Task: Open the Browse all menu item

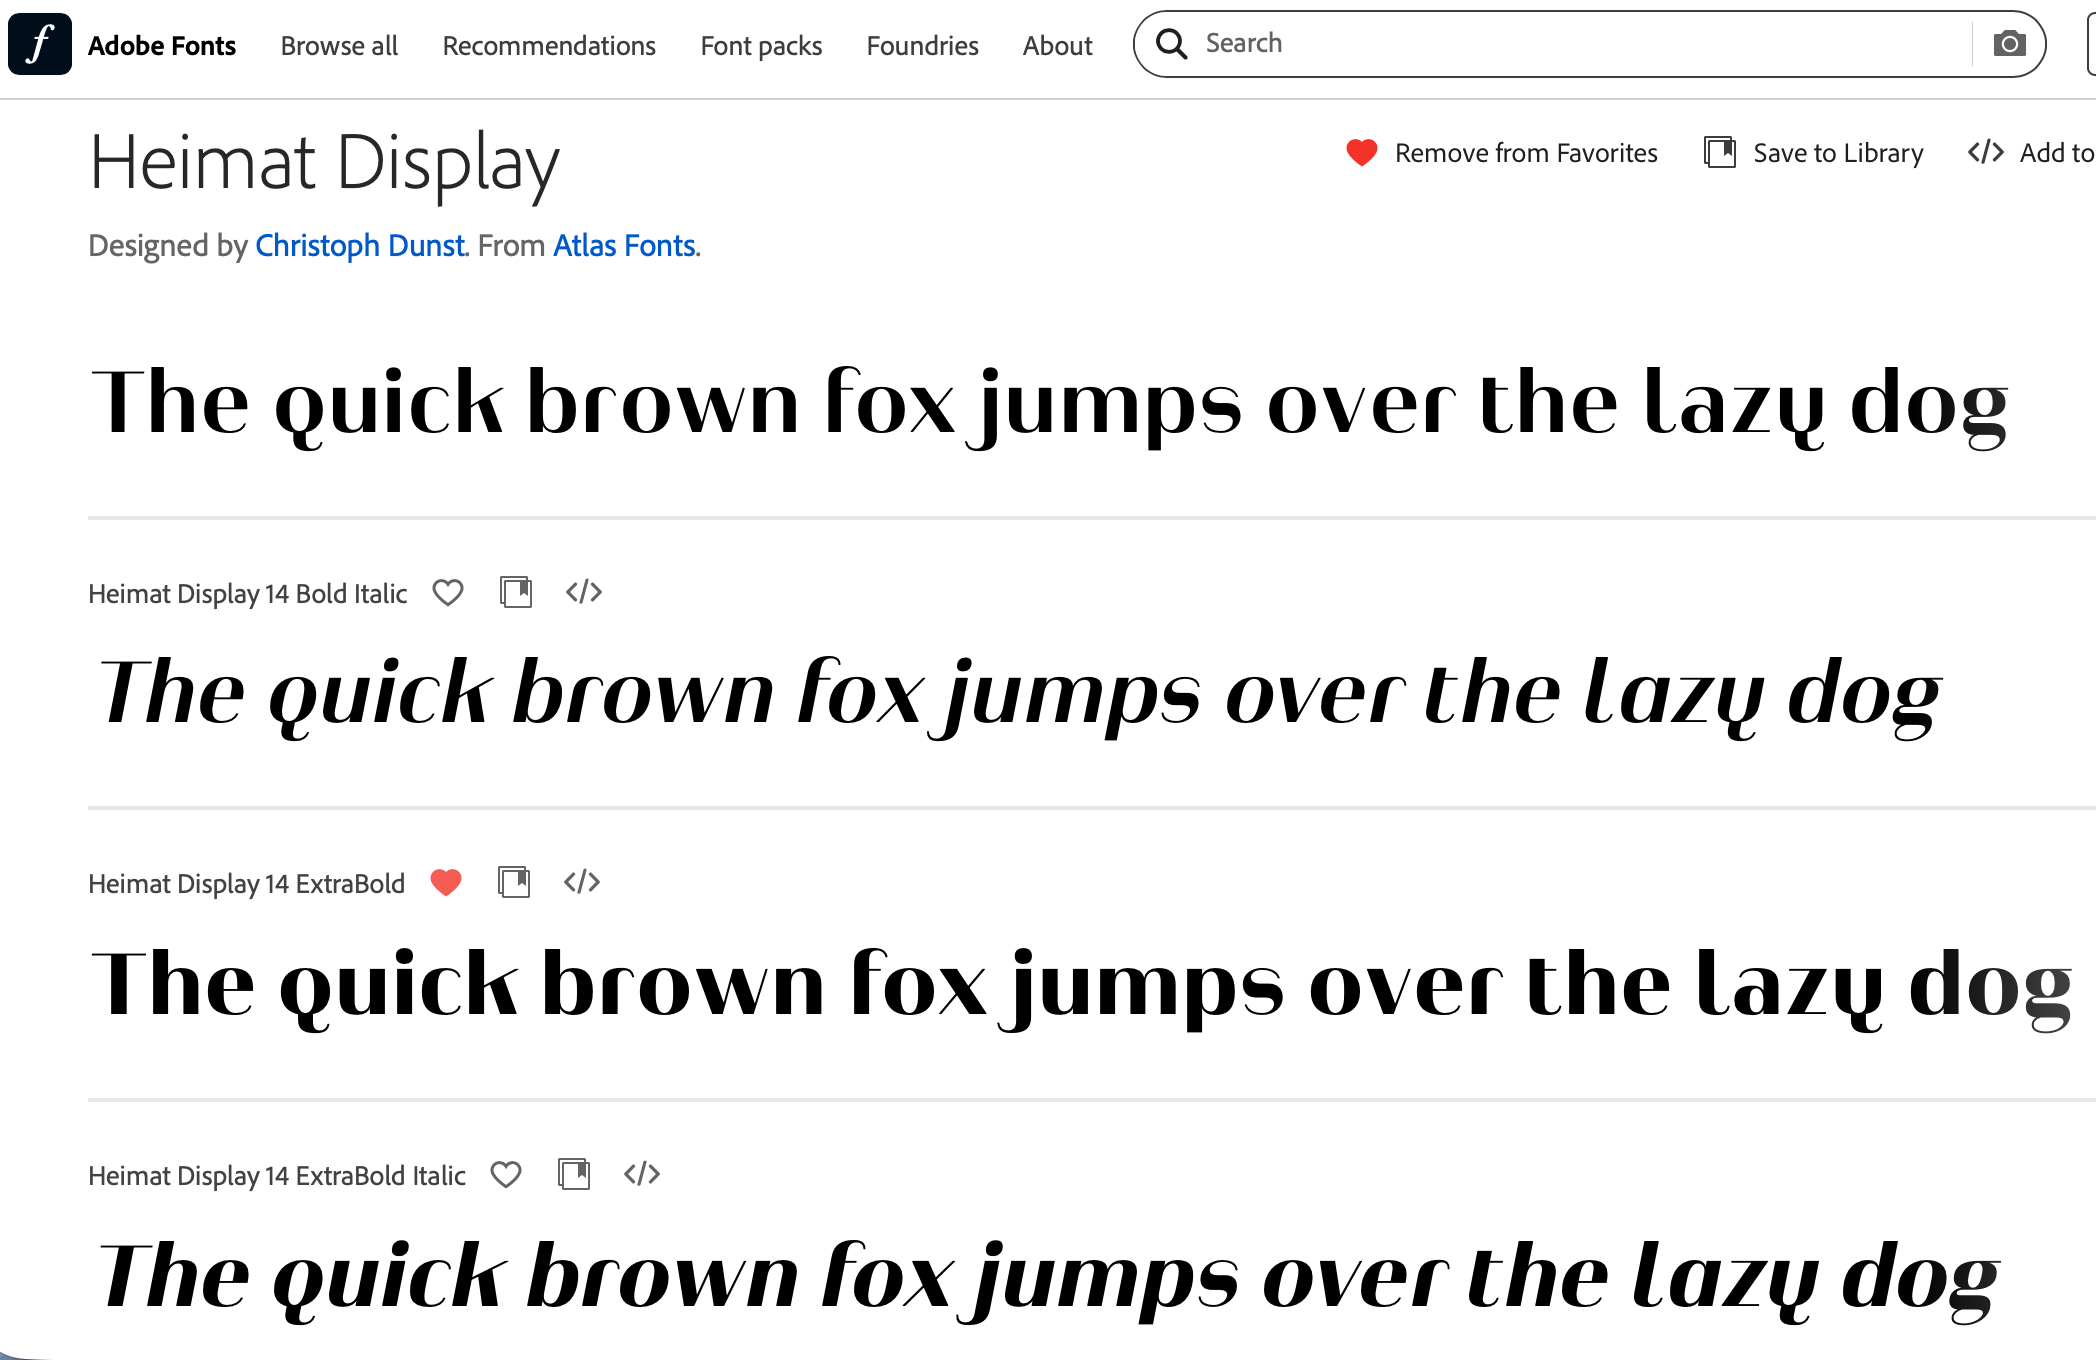Action: (x=339, y=46)
